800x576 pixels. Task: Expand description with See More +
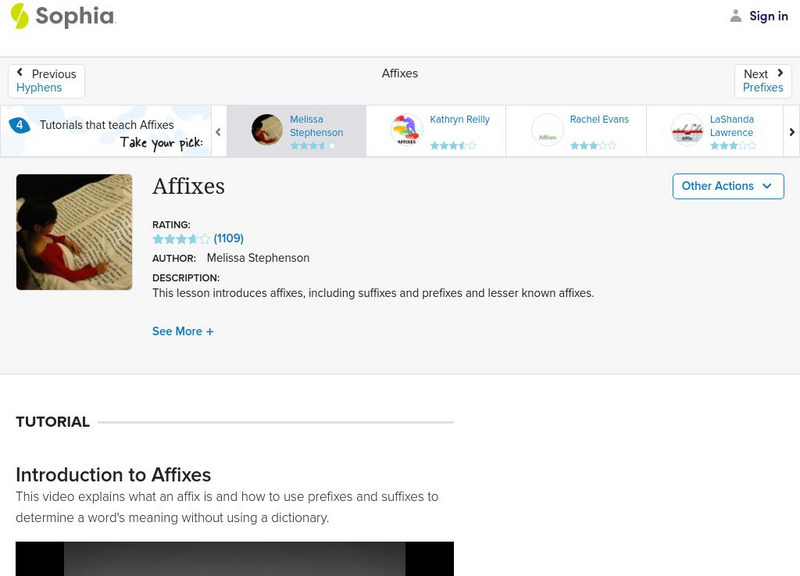click(x=183, y=331)
